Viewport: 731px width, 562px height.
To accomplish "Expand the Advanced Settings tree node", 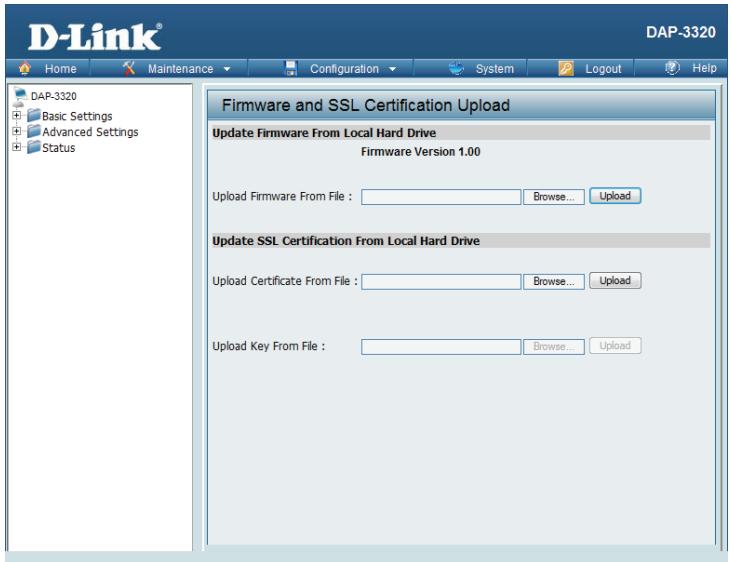I will pos(16,131).
